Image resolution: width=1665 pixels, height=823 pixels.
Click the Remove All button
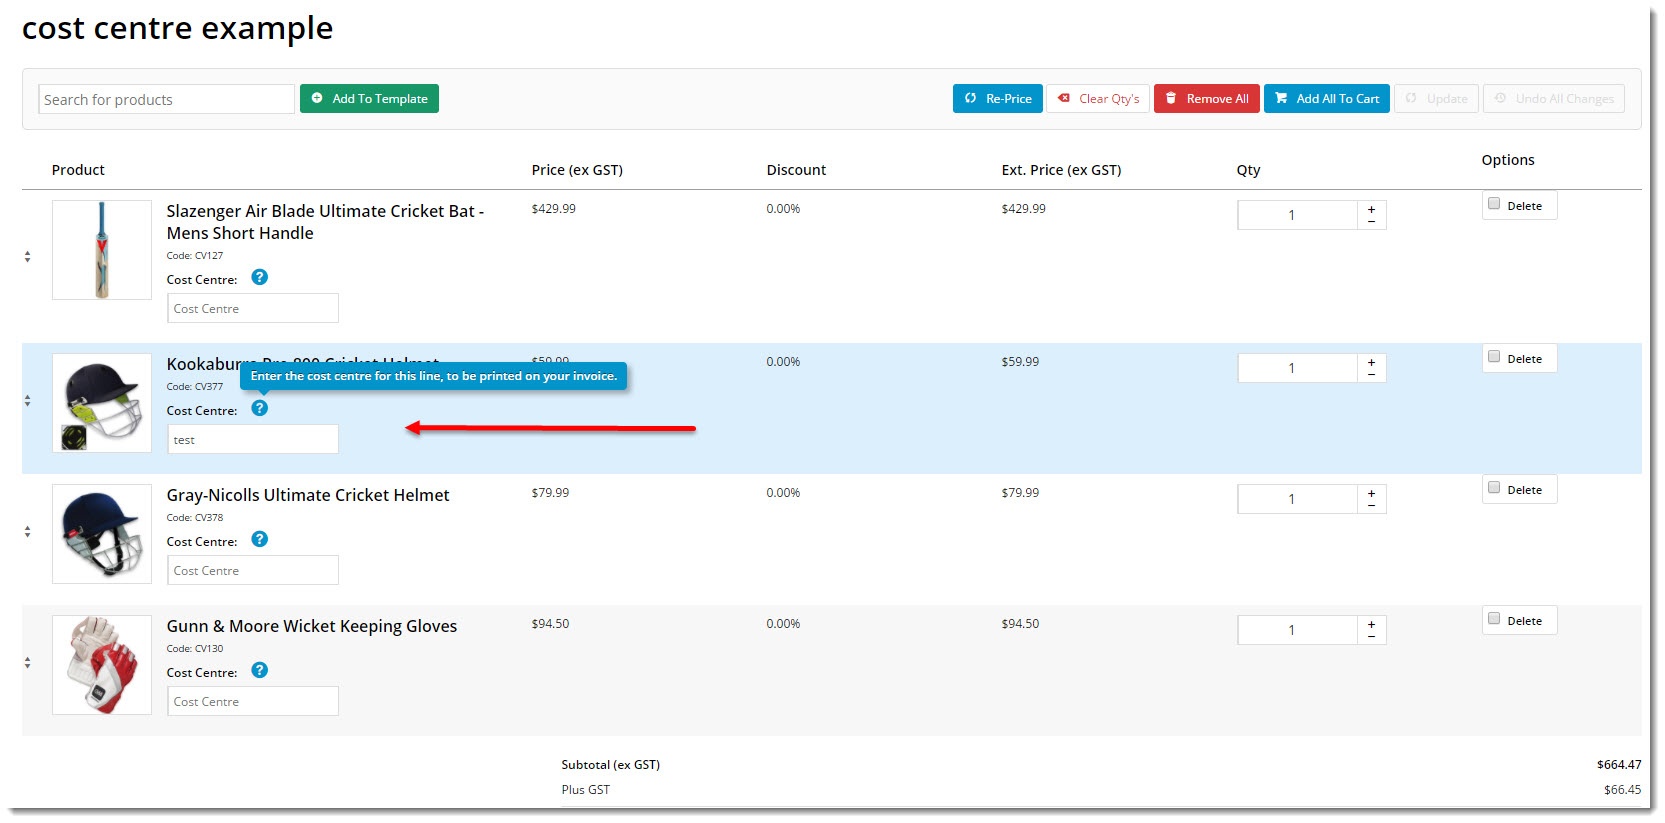(x=1207, y=98)
